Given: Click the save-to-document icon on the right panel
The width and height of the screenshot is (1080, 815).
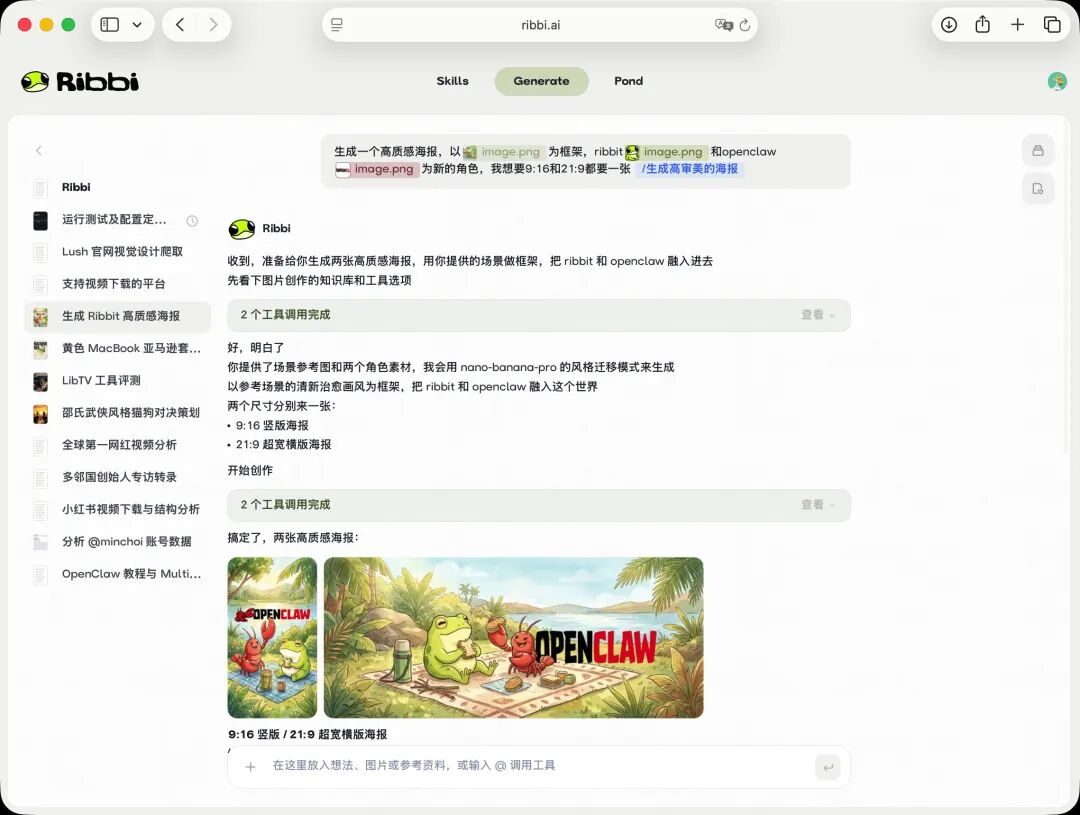Looking at the screenshot, I should pos(1038,188).
